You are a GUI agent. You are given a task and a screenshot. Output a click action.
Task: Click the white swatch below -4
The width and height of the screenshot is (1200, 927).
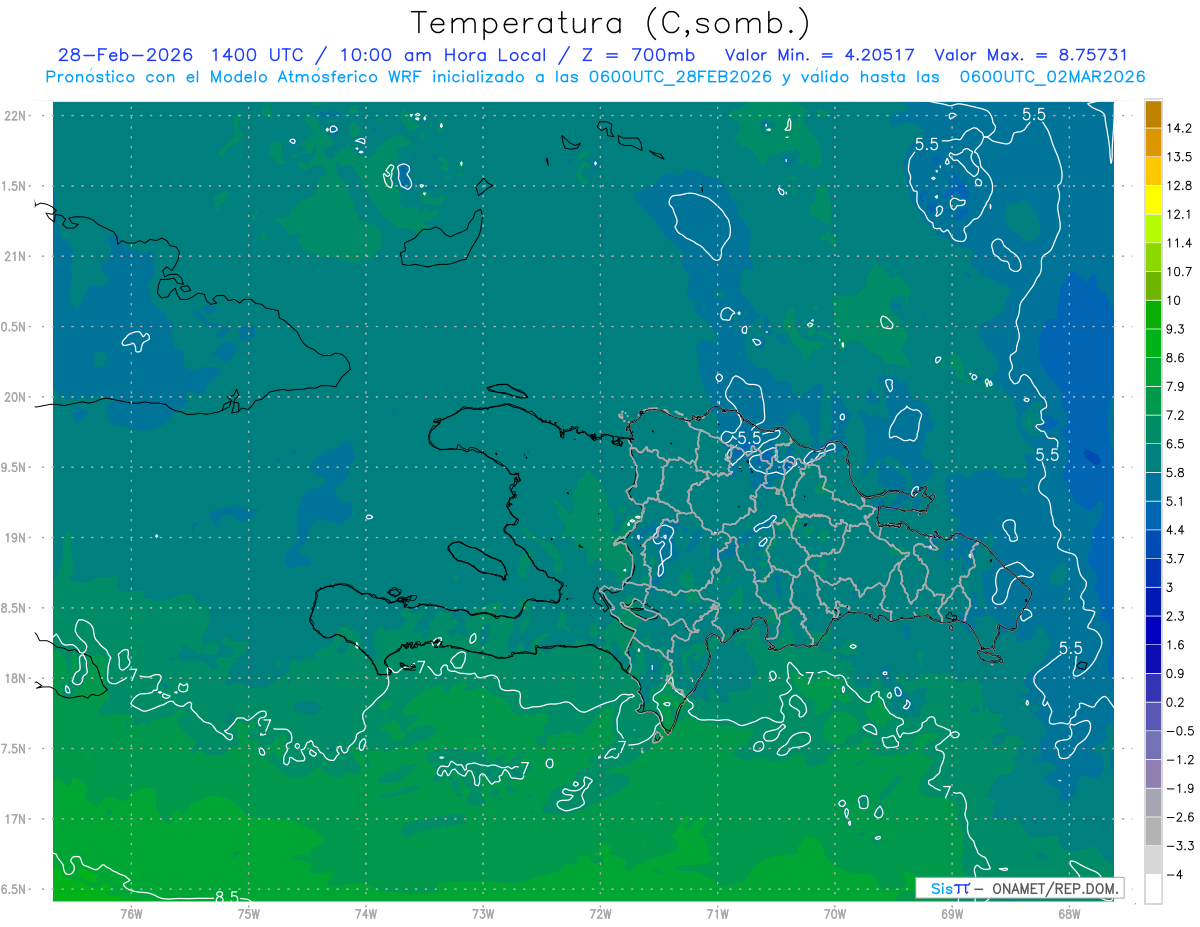point(1153,889)
